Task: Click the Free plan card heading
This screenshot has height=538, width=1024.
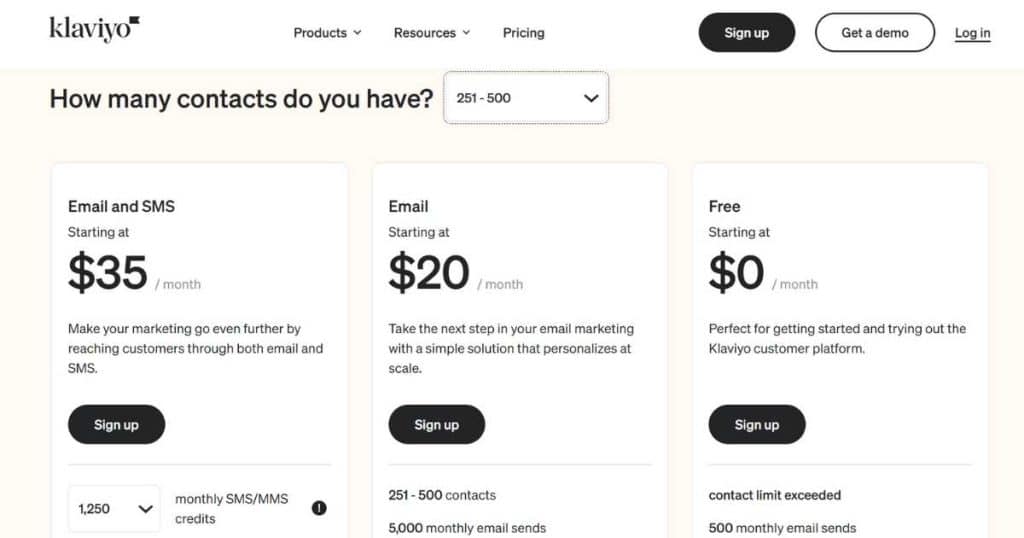Action: (724, 206)
